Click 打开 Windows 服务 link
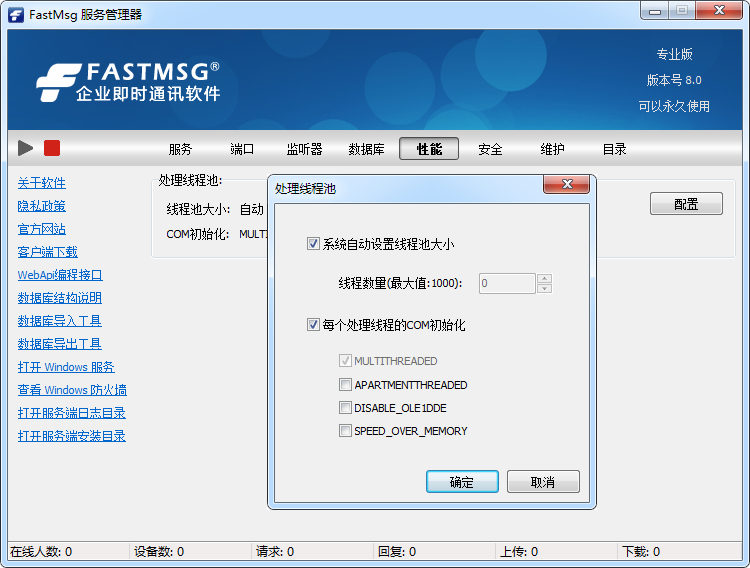 [x=66, y=367]
